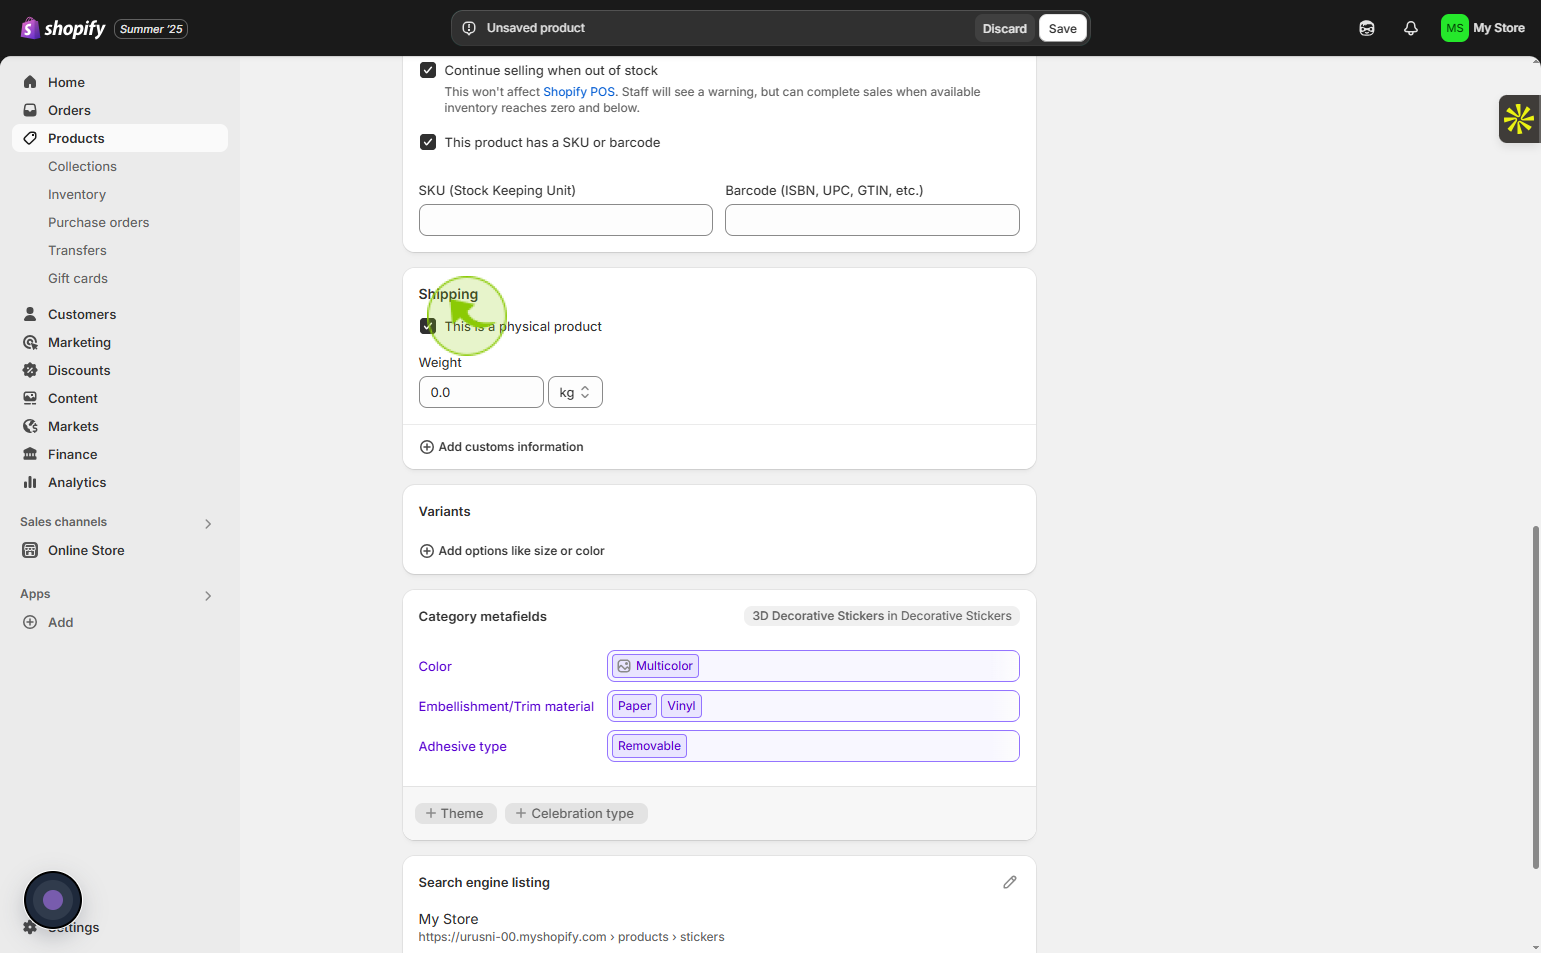Image resolution: width=1541 pixels, height=953 pixels.
Task: Edit search engine listing with pencil icon
Action: point(1010,882)
